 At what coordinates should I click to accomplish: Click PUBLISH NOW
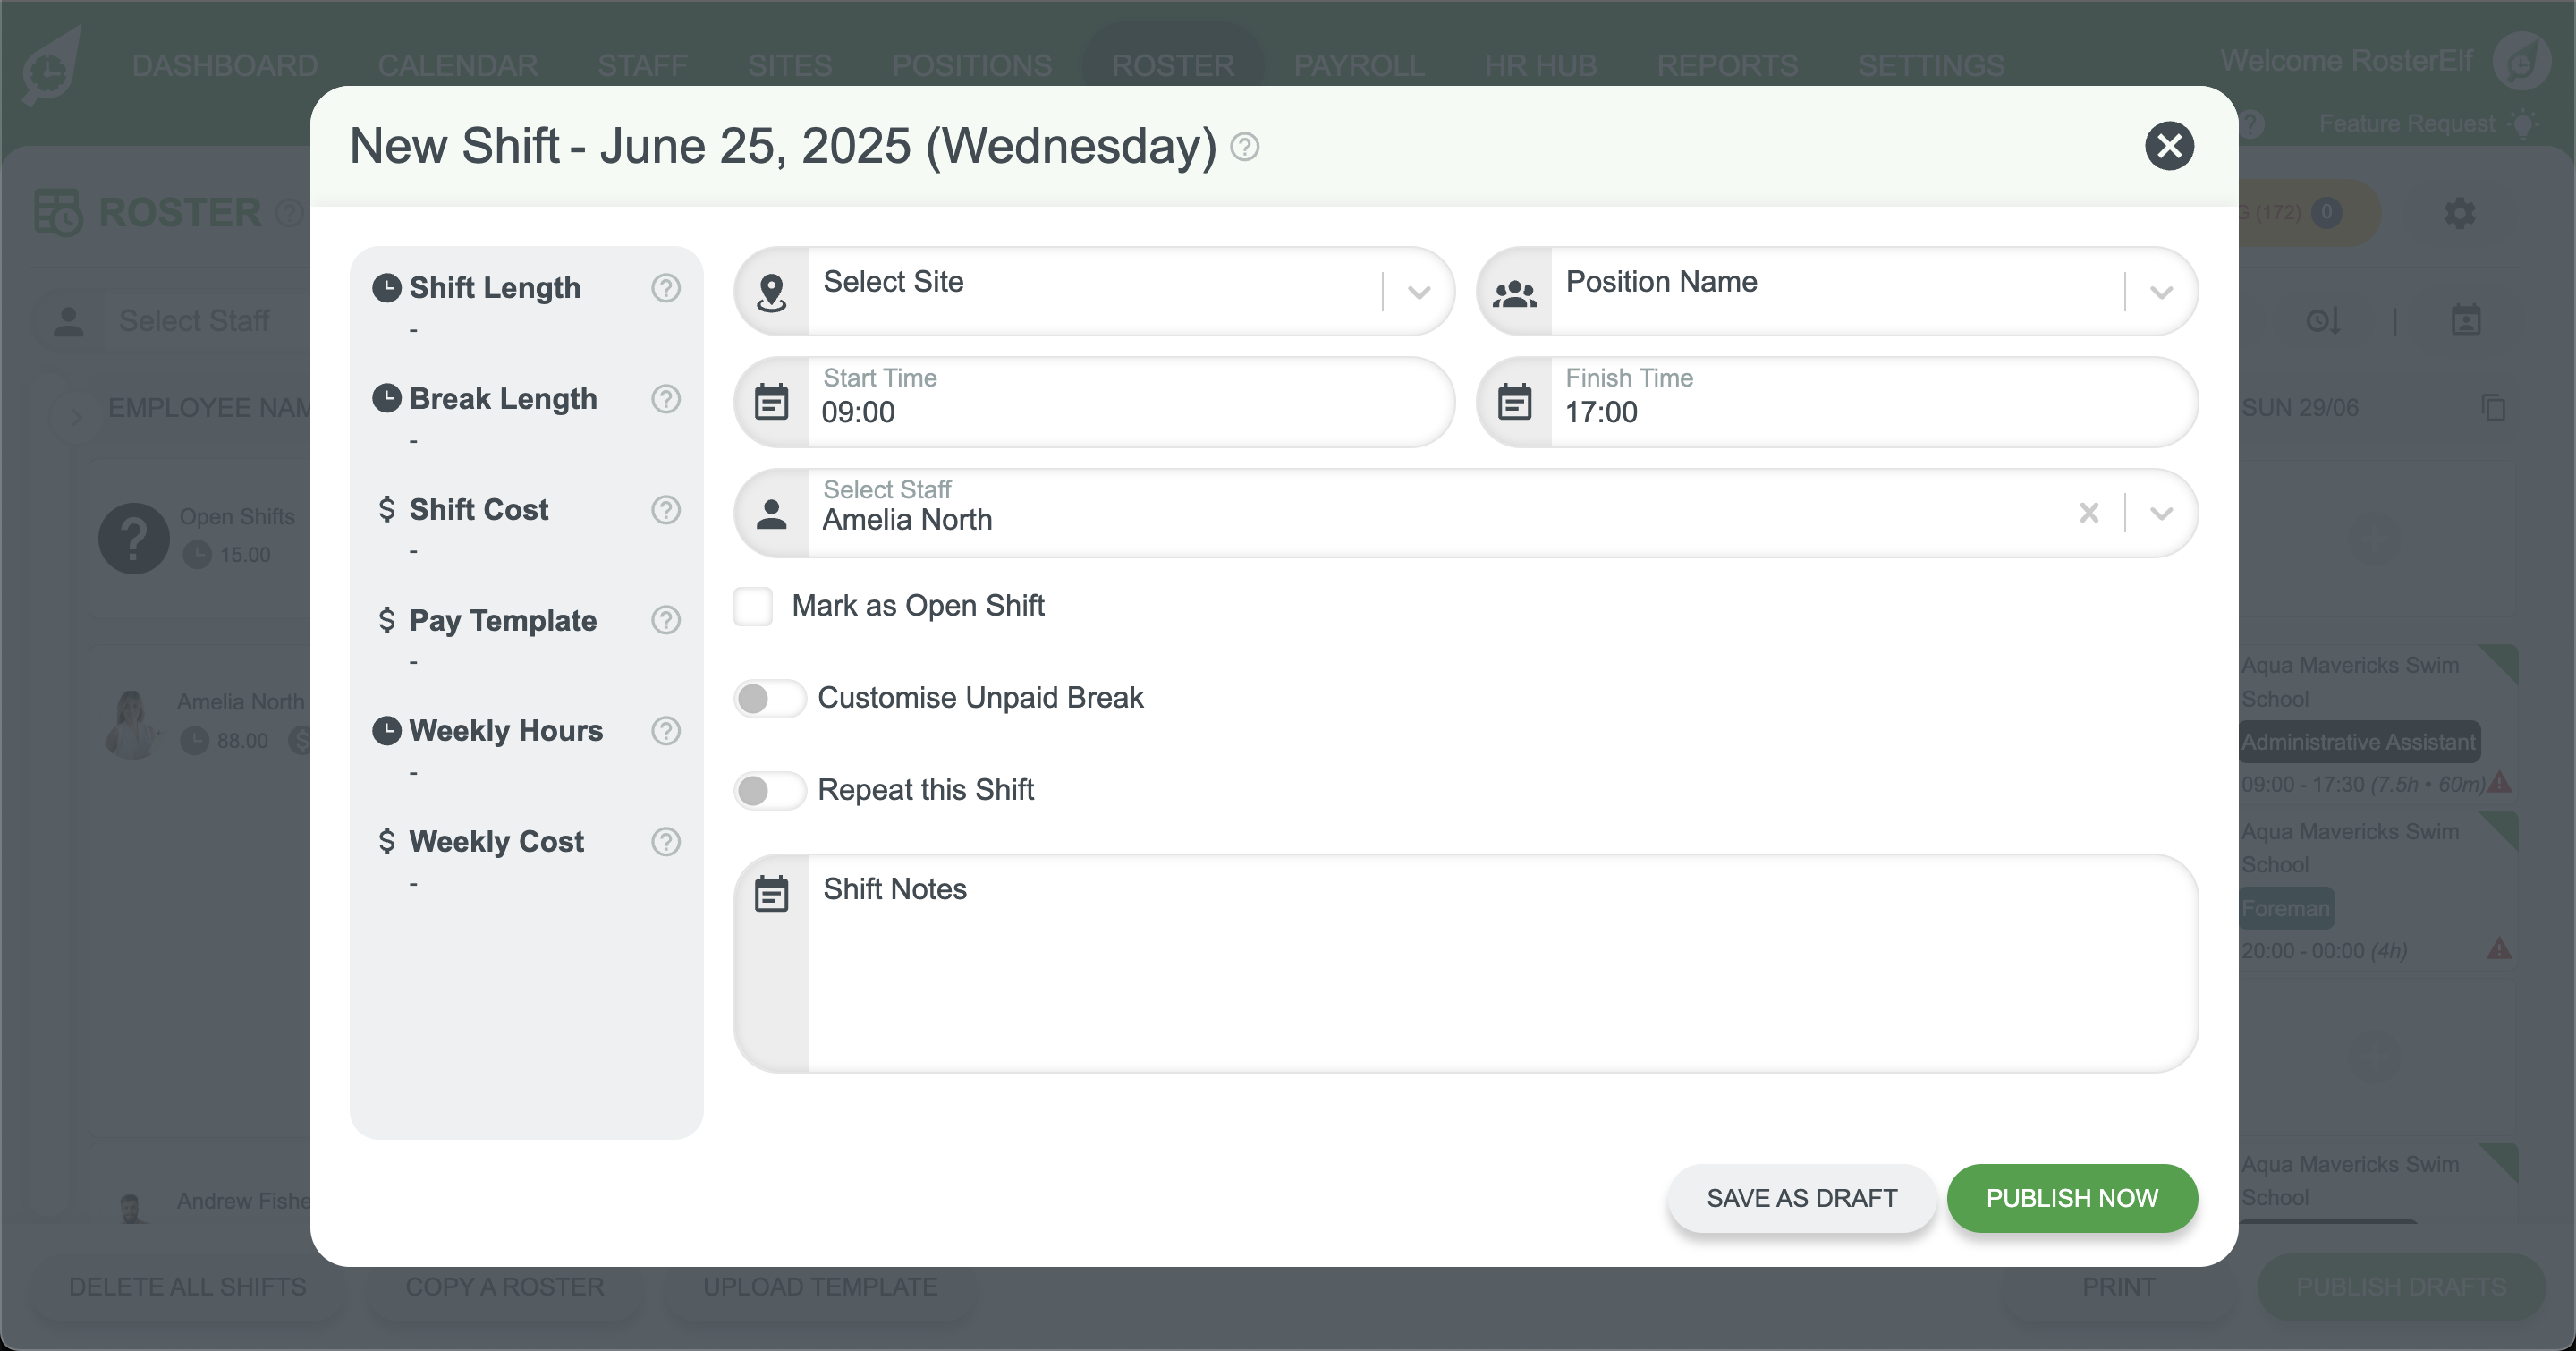click(x=2072, y=1198)
